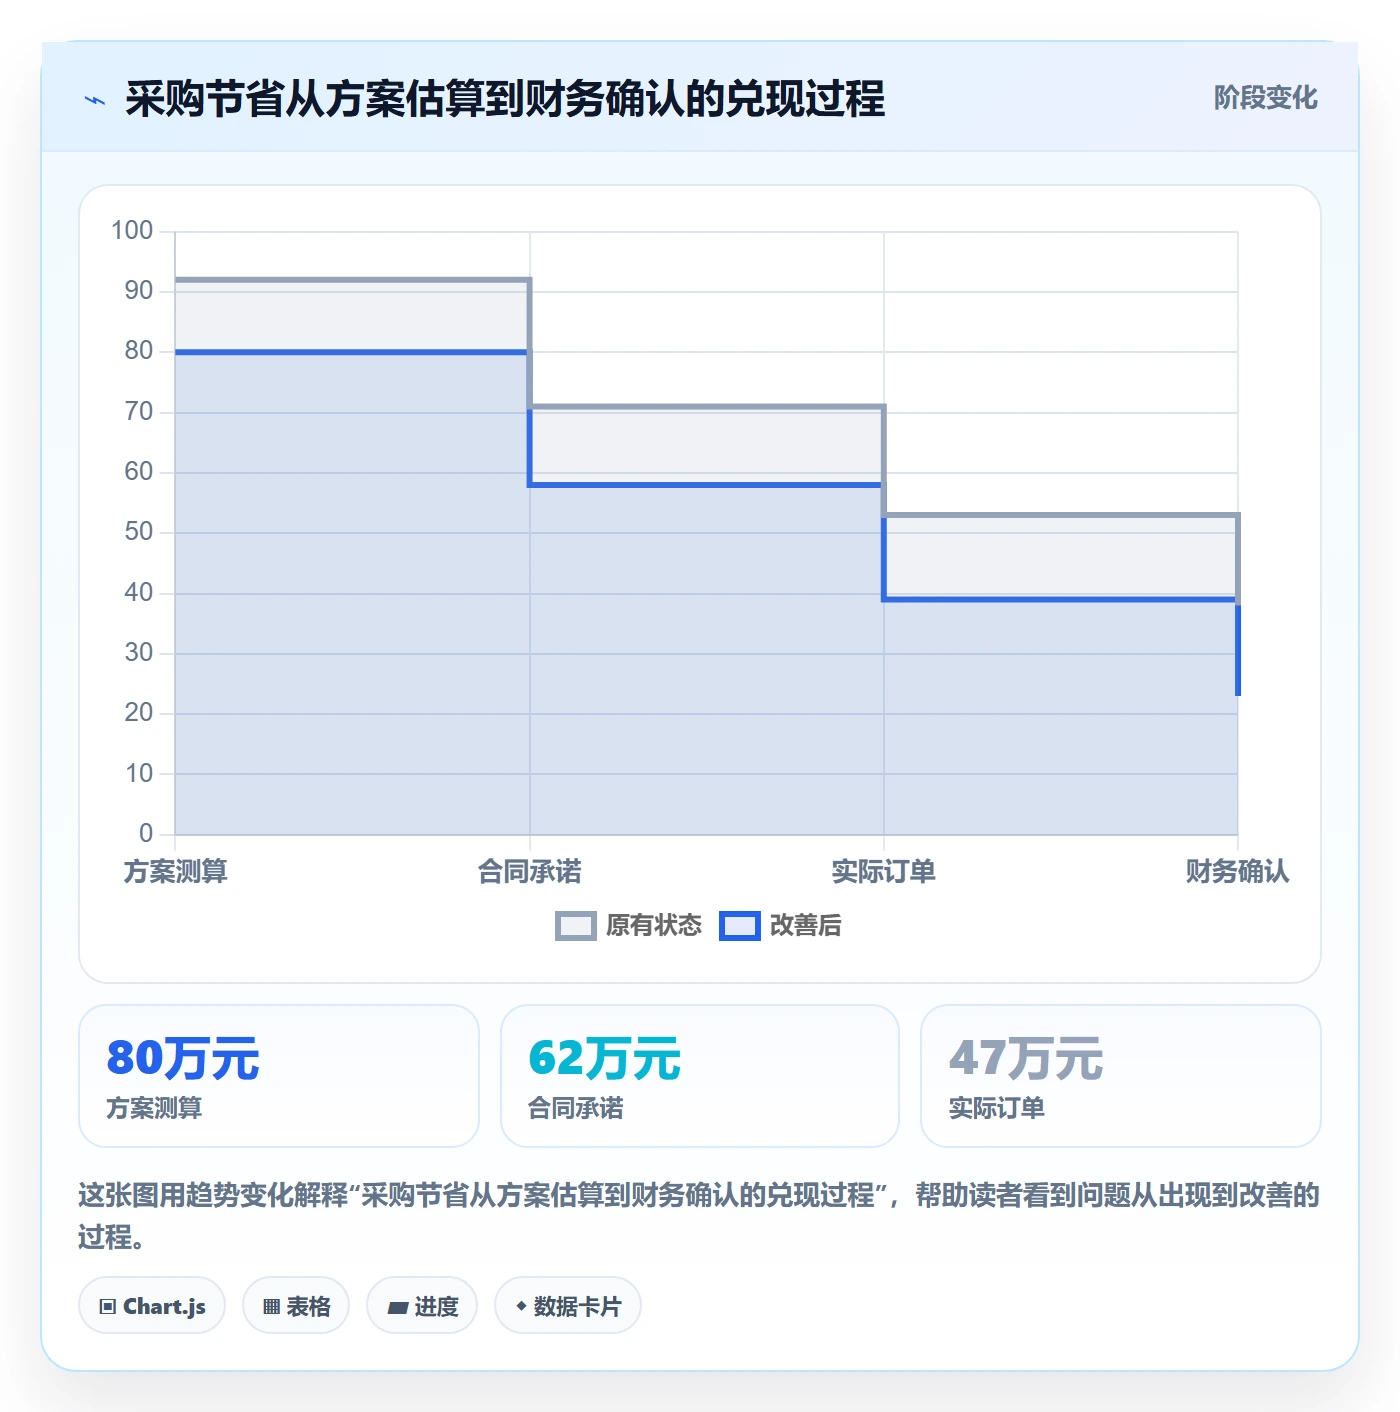This screenshot has height=1412, width=1400.
Task: Click the description paragraph starting 这张图用趋势变化解释
Action: 700,1216
